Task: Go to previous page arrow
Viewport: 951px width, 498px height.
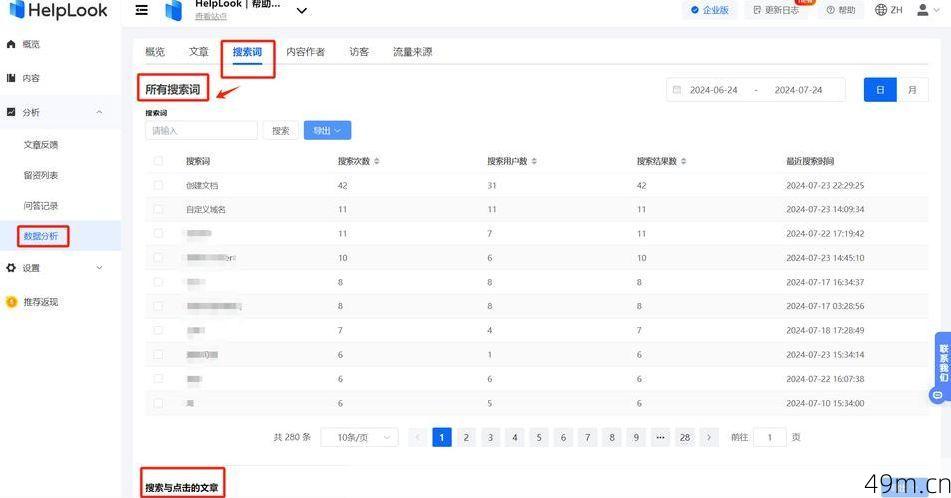Action: [418, 437]
